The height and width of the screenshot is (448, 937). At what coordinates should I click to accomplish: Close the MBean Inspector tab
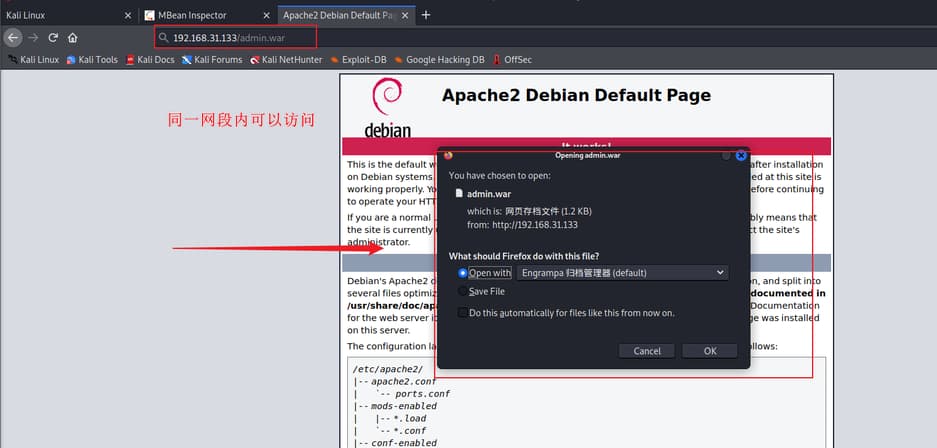coord(265,16)
